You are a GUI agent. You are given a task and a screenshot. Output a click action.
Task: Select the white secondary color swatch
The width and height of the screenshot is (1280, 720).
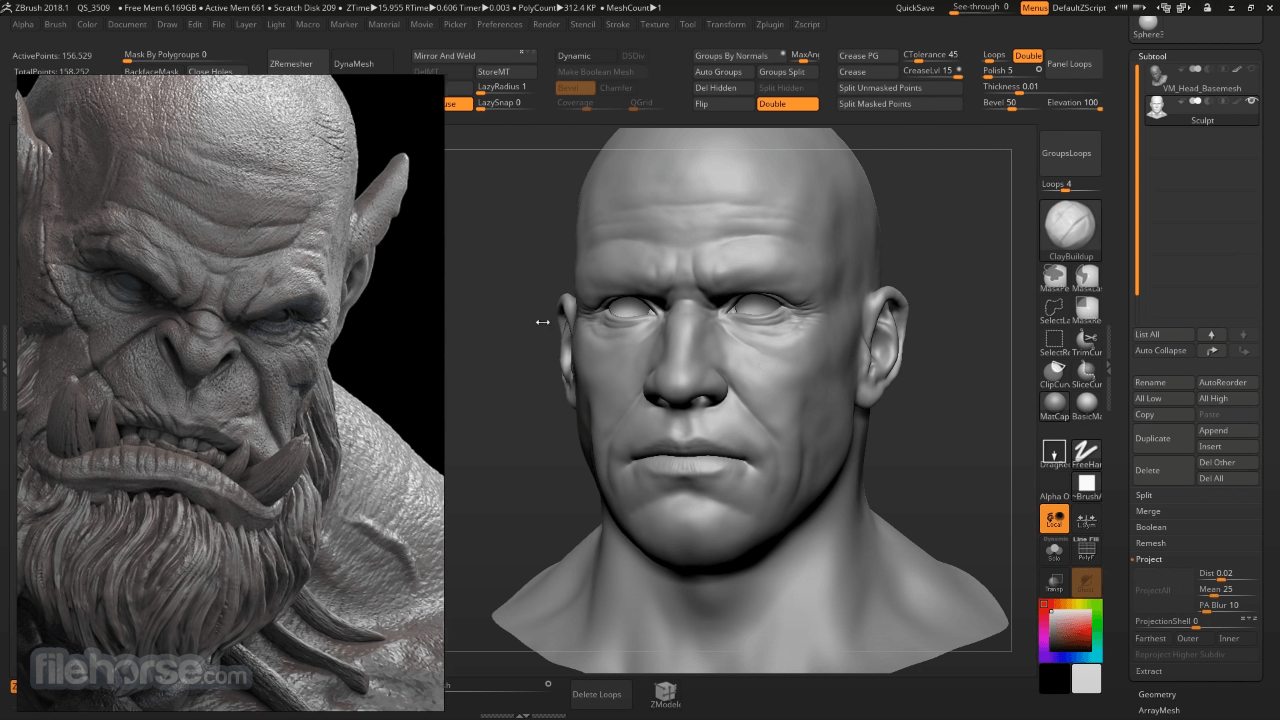click(x=1086, y=679)
